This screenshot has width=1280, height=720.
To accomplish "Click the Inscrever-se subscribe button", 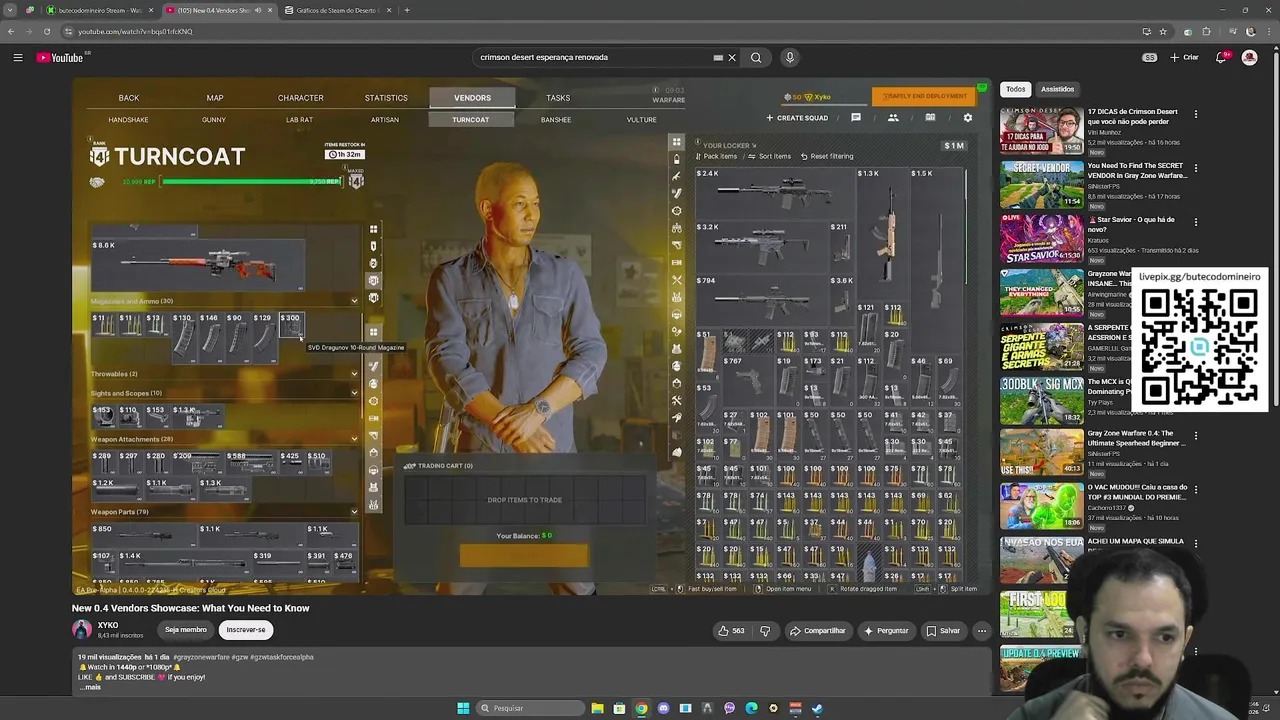I will tap(246, 630).
